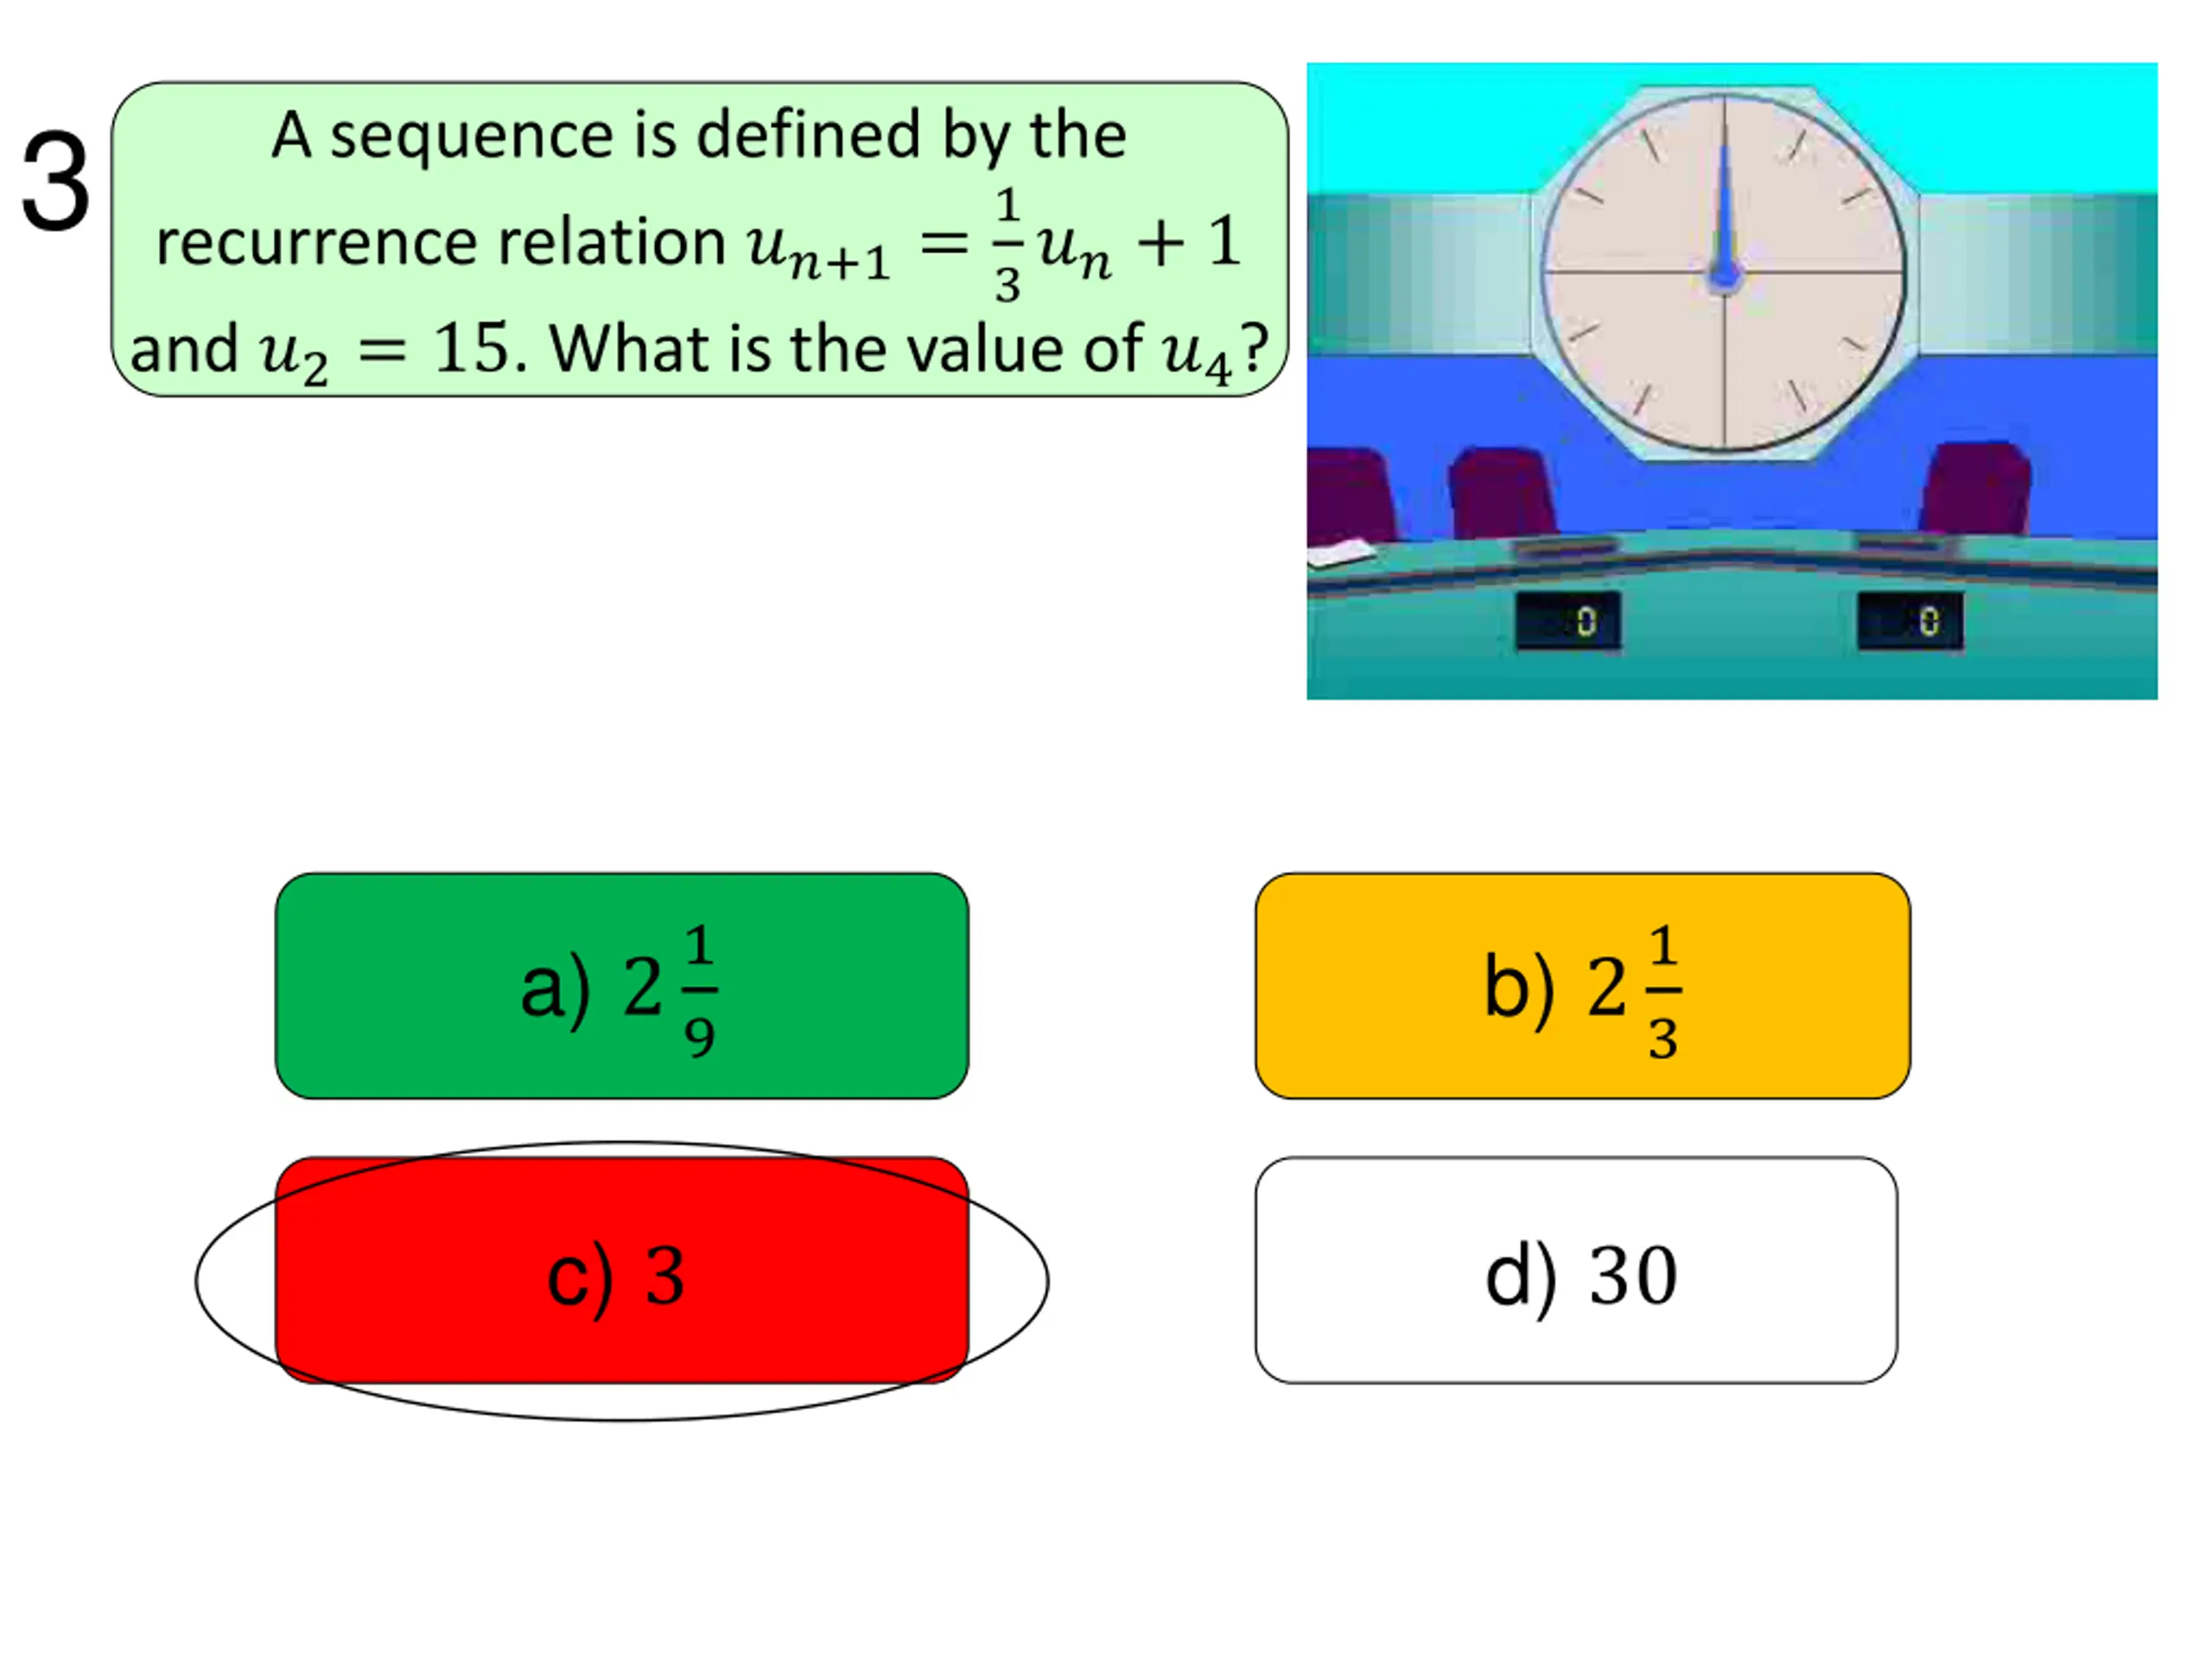Select white answer d) 30
This screenshot has width=2212, height=1659.
(1576, 1270)
